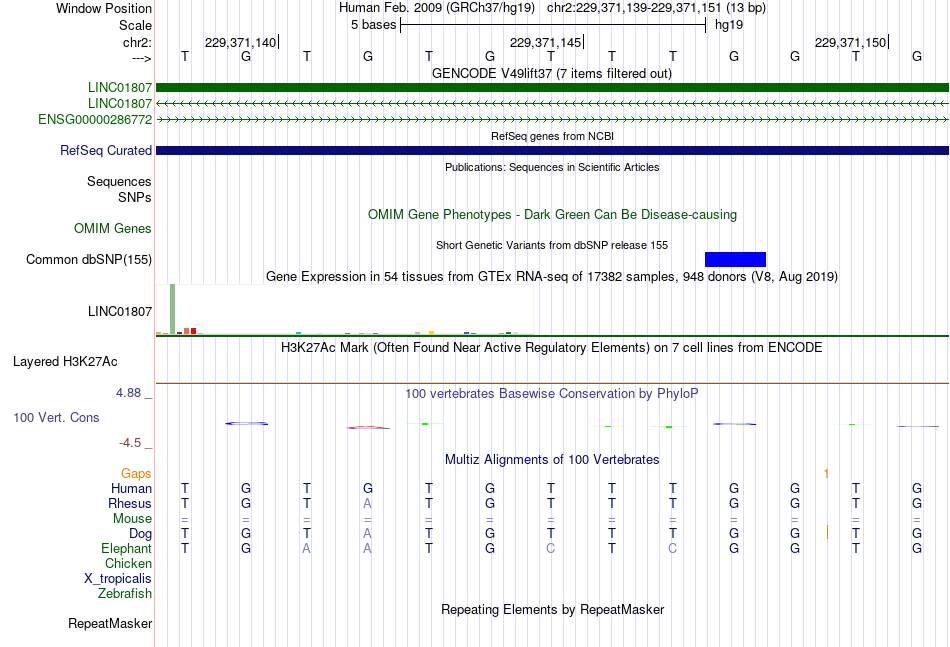Open the H3K27Ac Mark ENCODE track title

pos(552,348)
